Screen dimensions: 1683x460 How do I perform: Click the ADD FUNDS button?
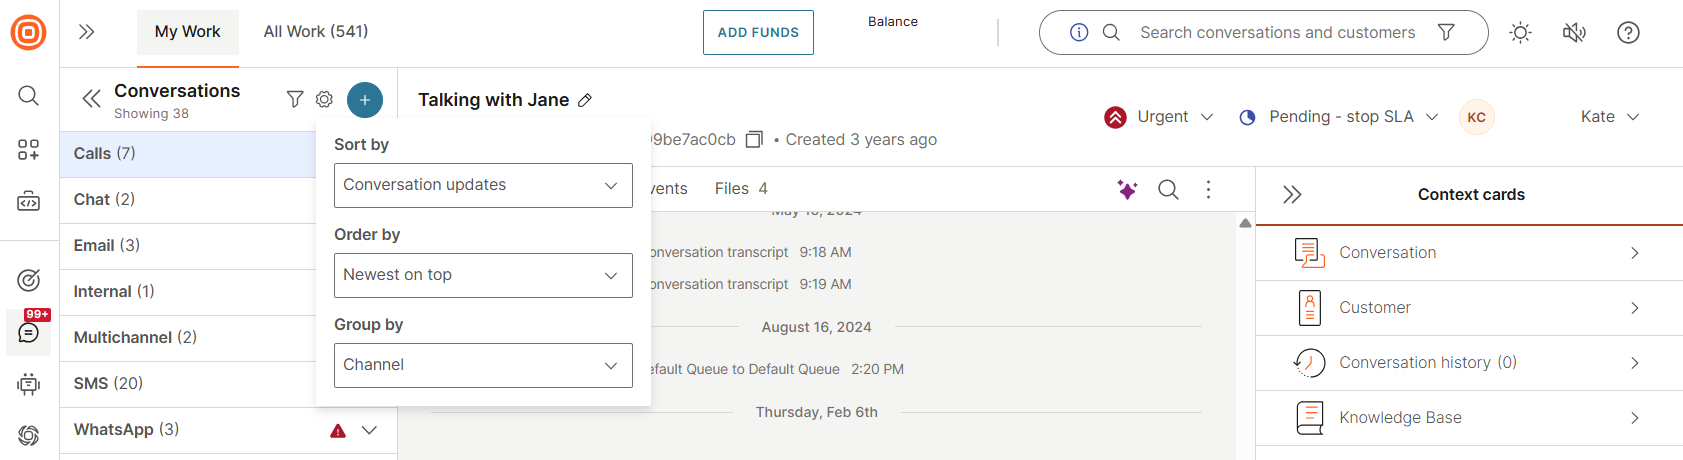point(758,33)
